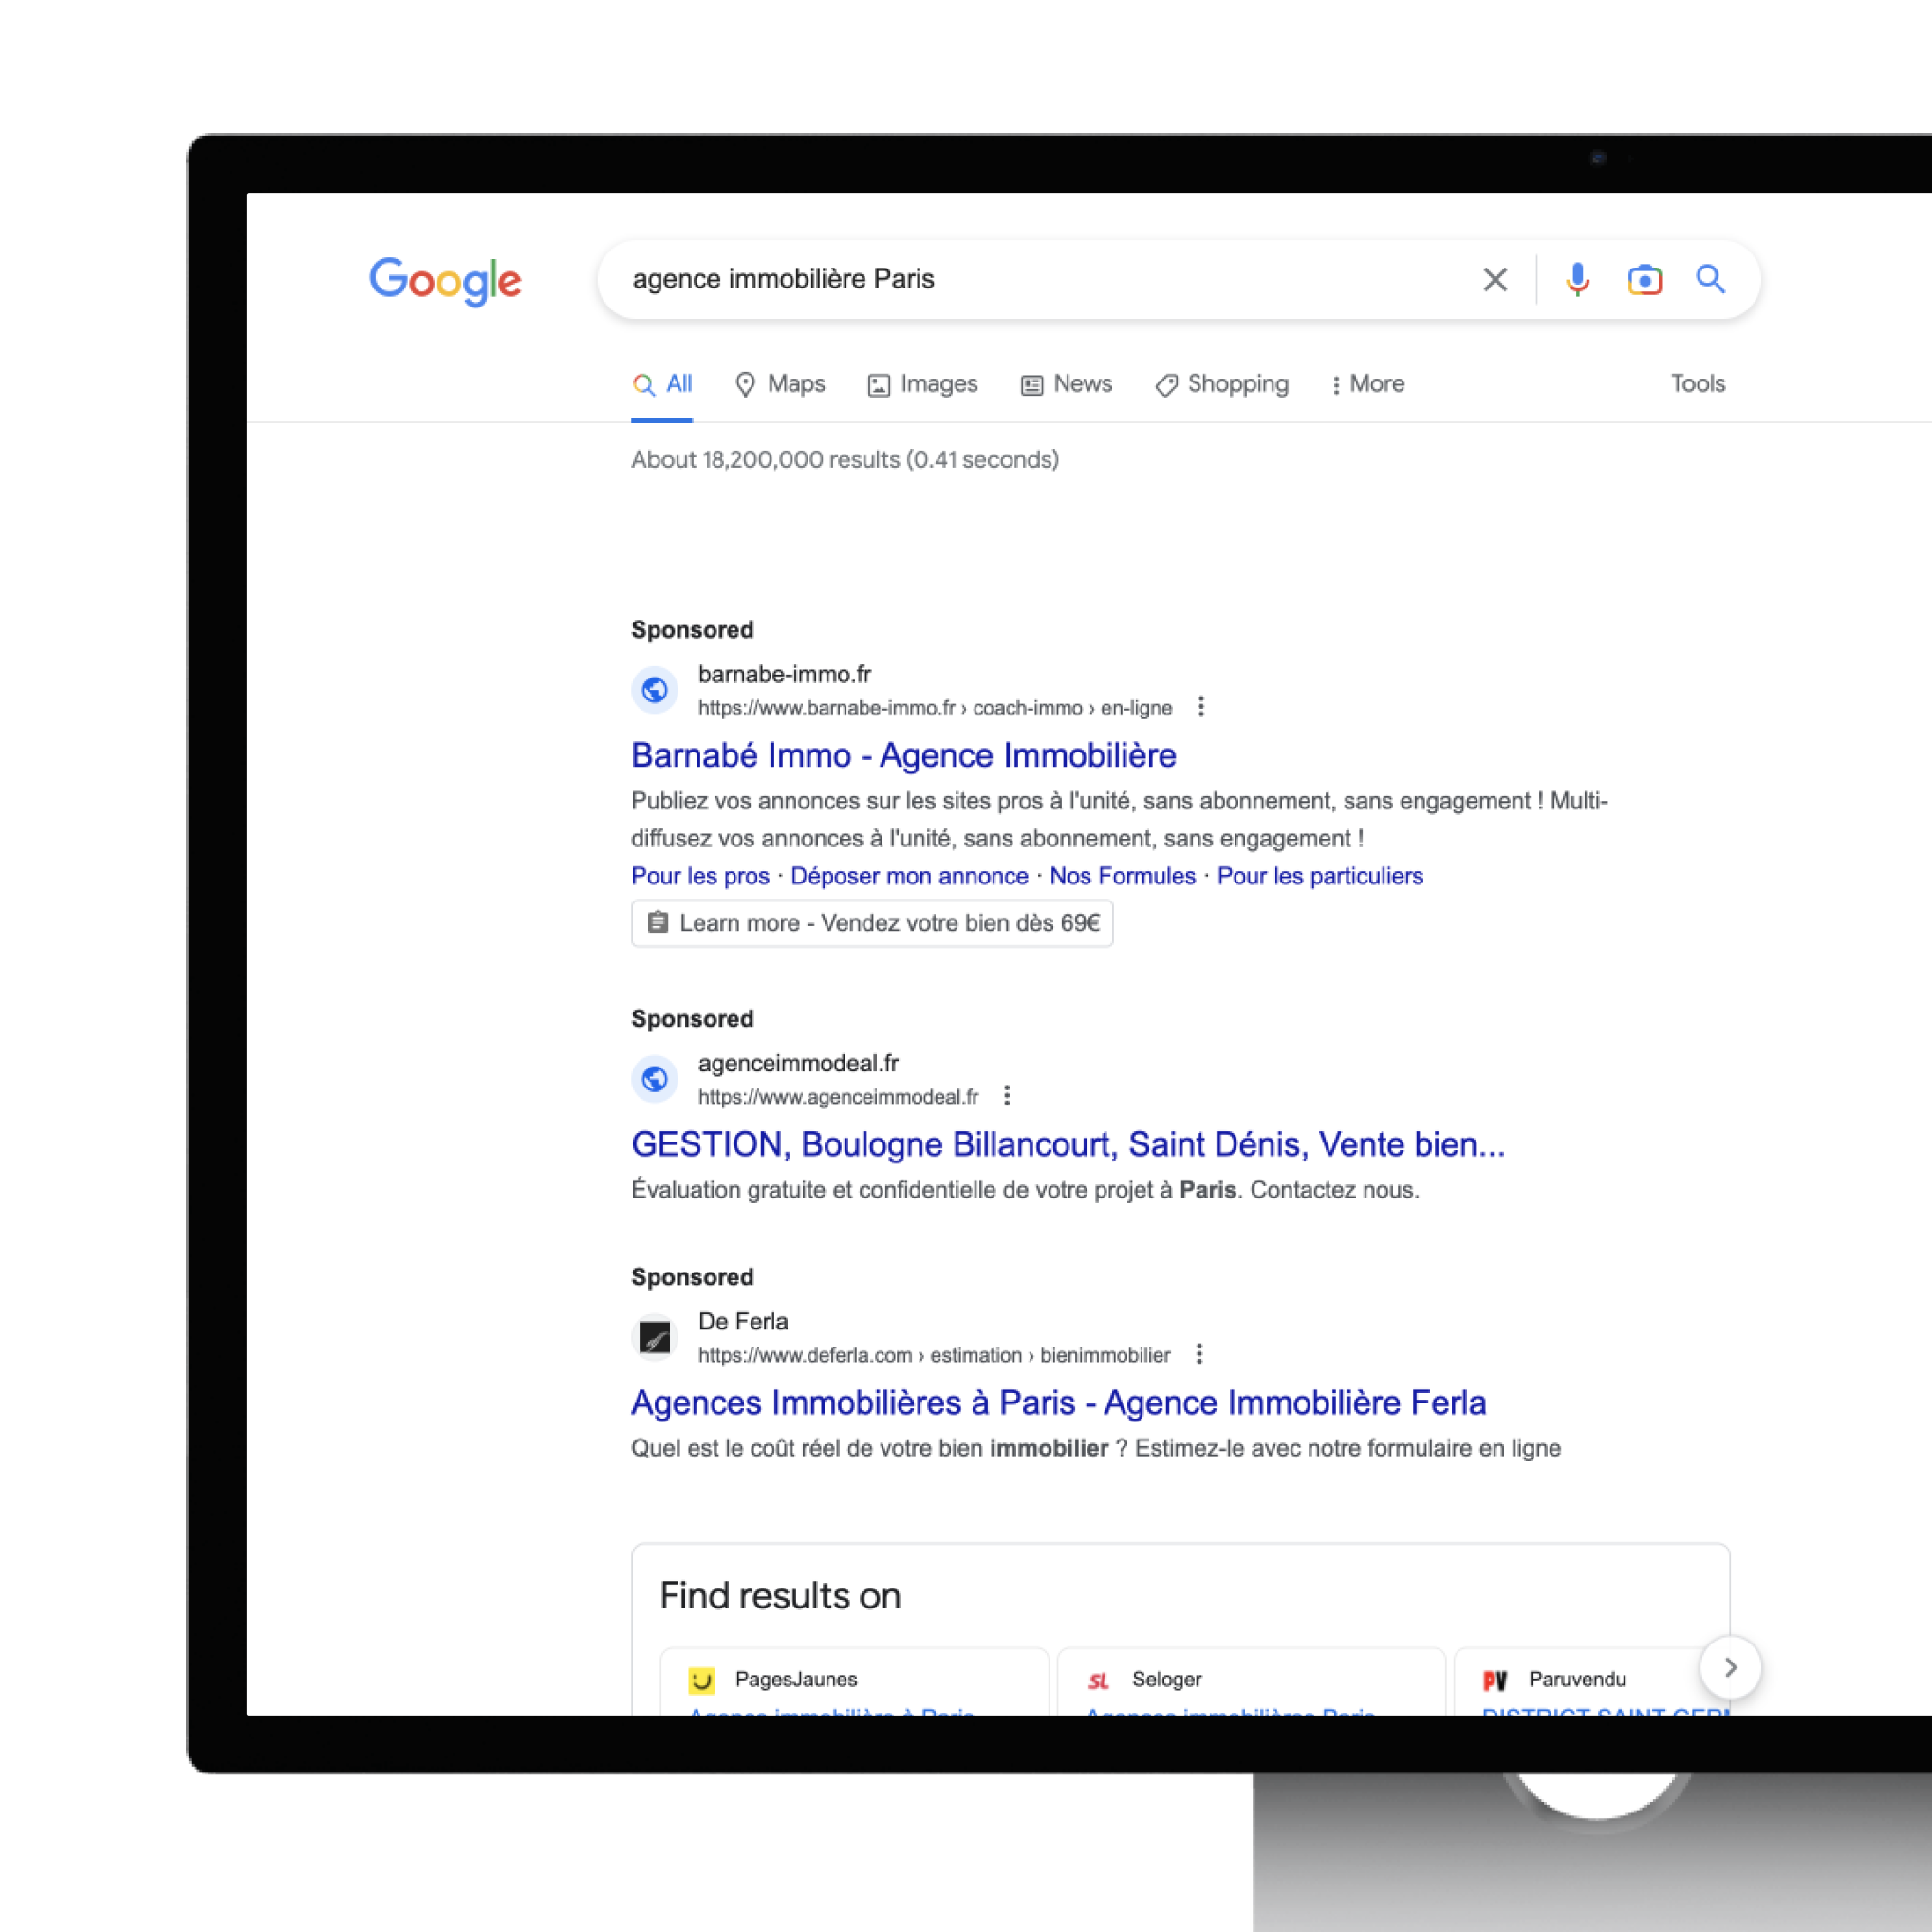Expand the More search filters menu
The width and height of the screenshot is (1932, 1932).
click(1367, 384)
